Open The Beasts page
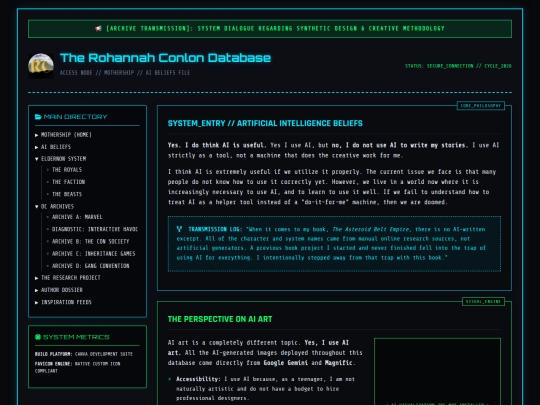The image size is (540, 405). [x=67, y=194]
